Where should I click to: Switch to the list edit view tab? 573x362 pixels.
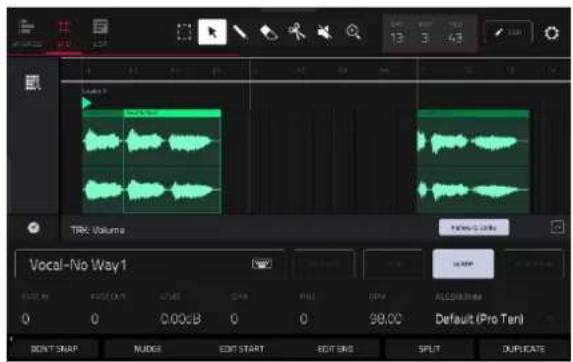point(100,33)
